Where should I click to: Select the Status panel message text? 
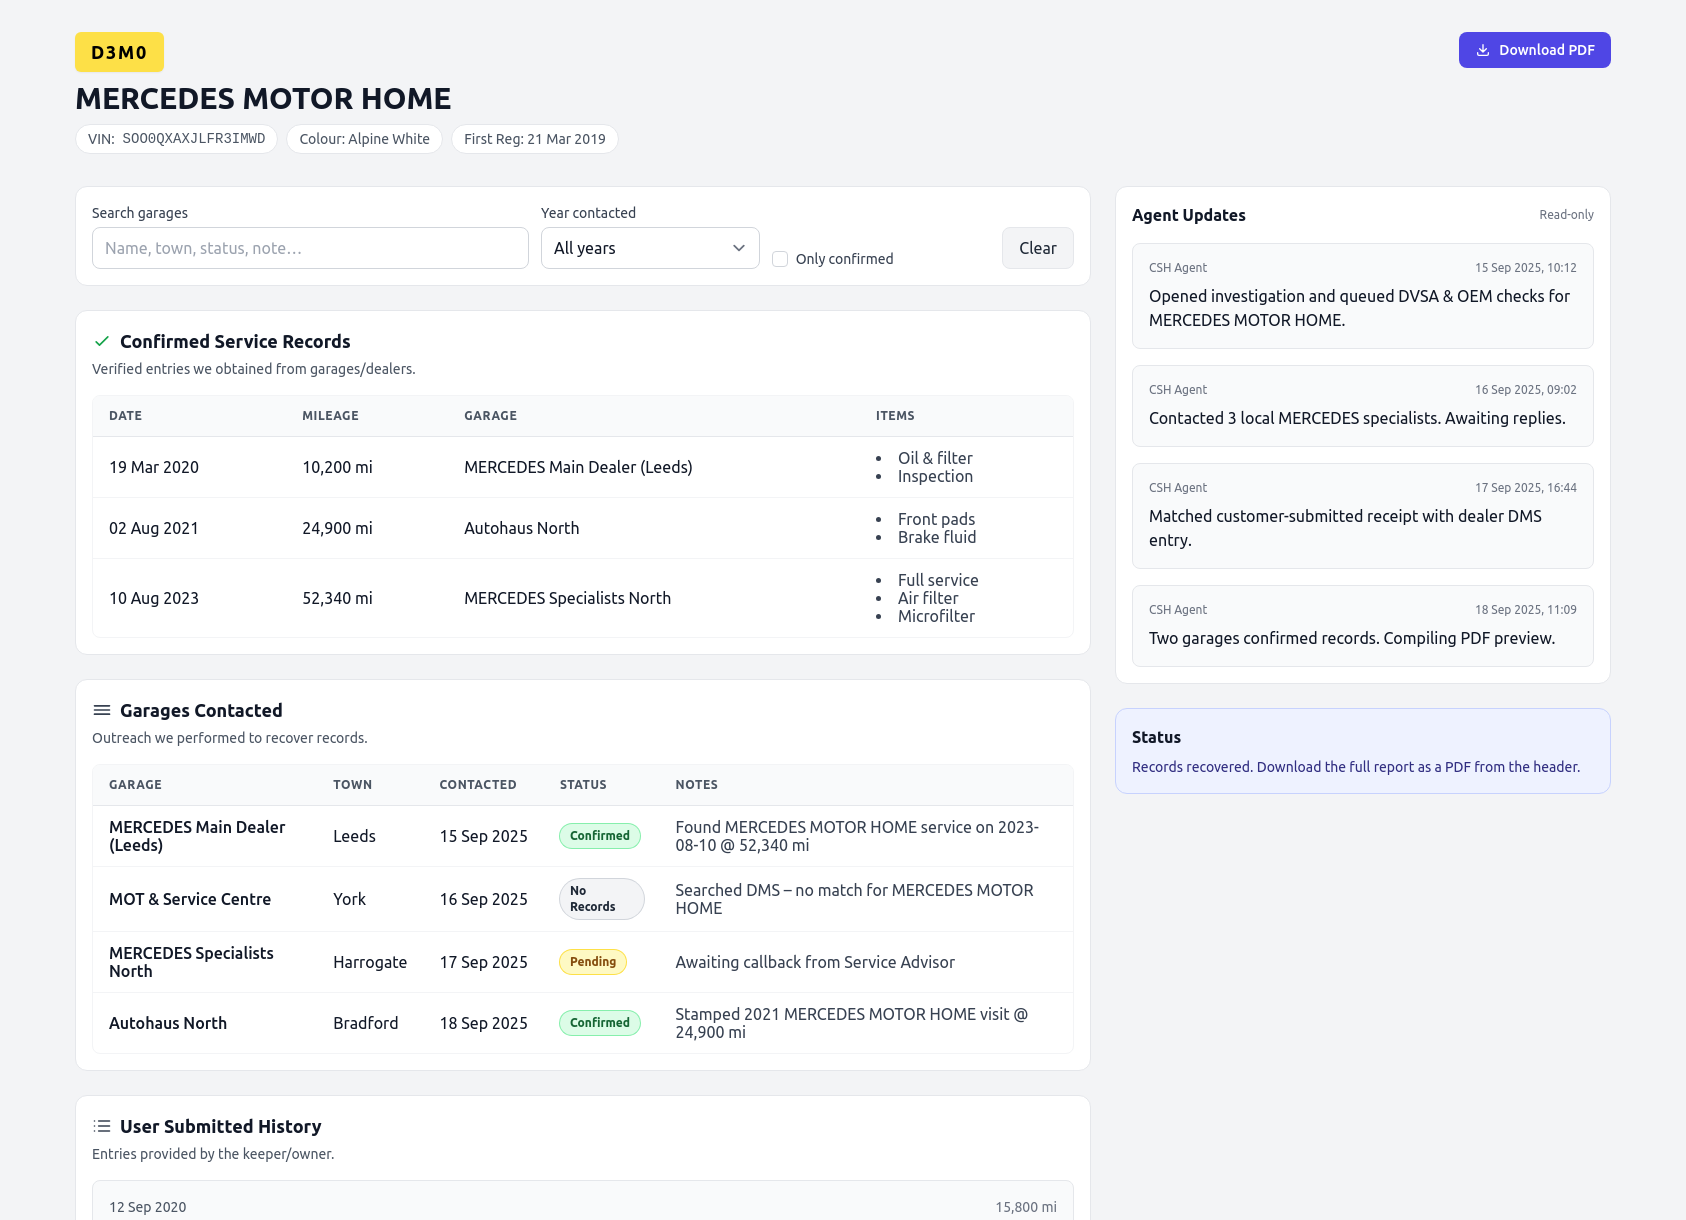click(1356, 767)
